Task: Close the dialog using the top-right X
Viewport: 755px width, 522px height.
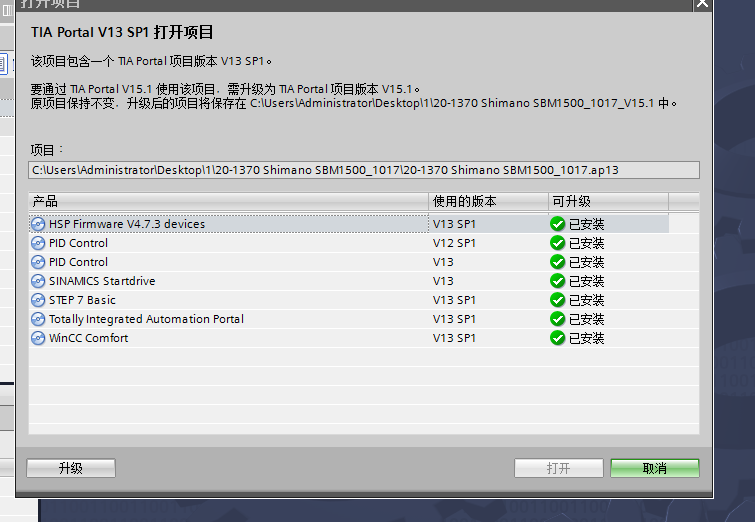Action: 703,4
